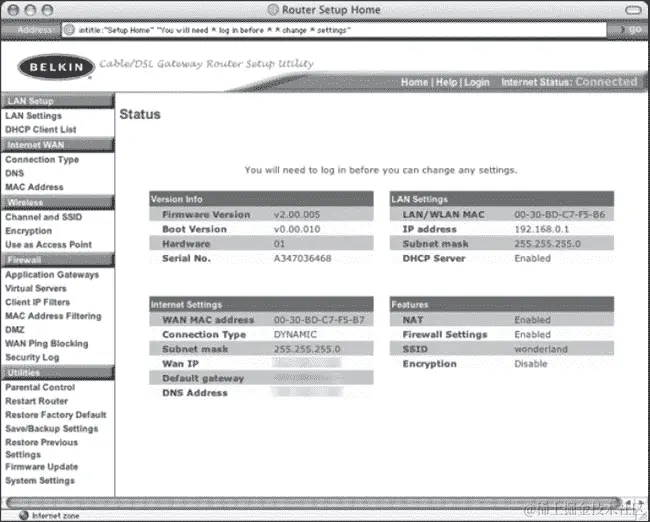The width and height of the screenshot is (650, 522).
Task: Open Virtual Servers page
Action: tap(36, 289)
